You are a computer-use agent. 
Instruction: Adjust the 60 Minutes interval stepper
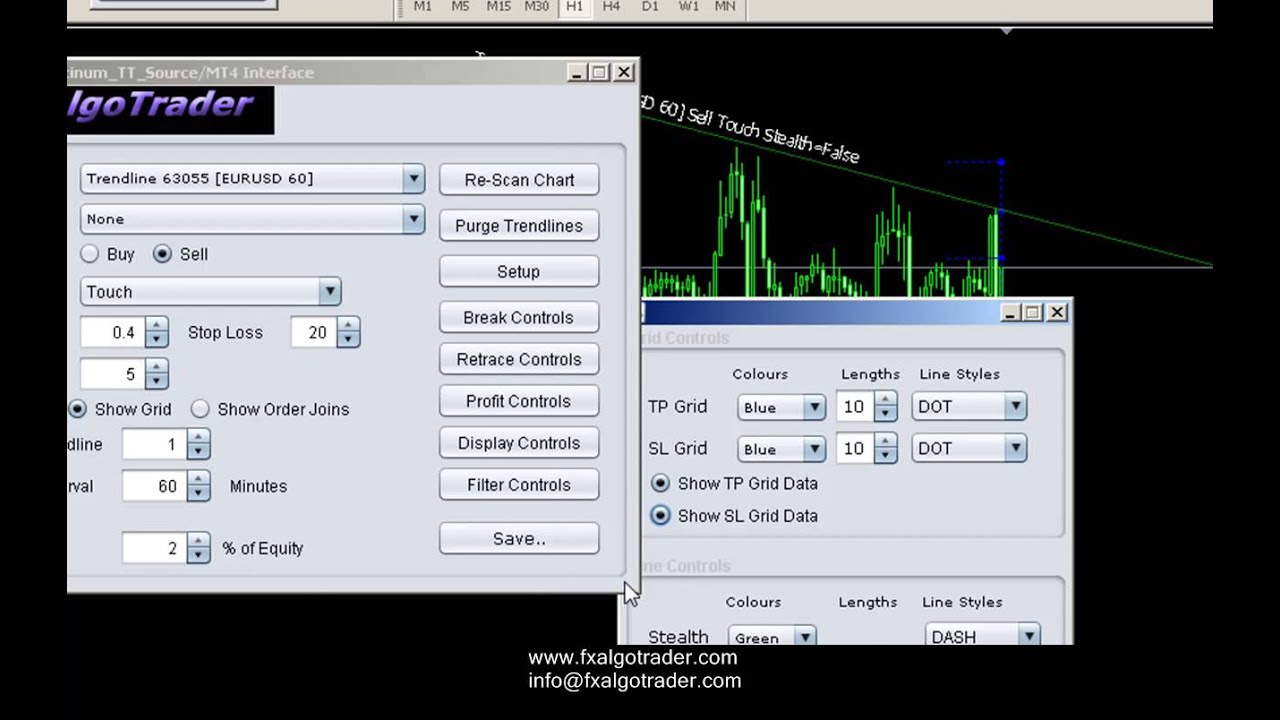199,487
